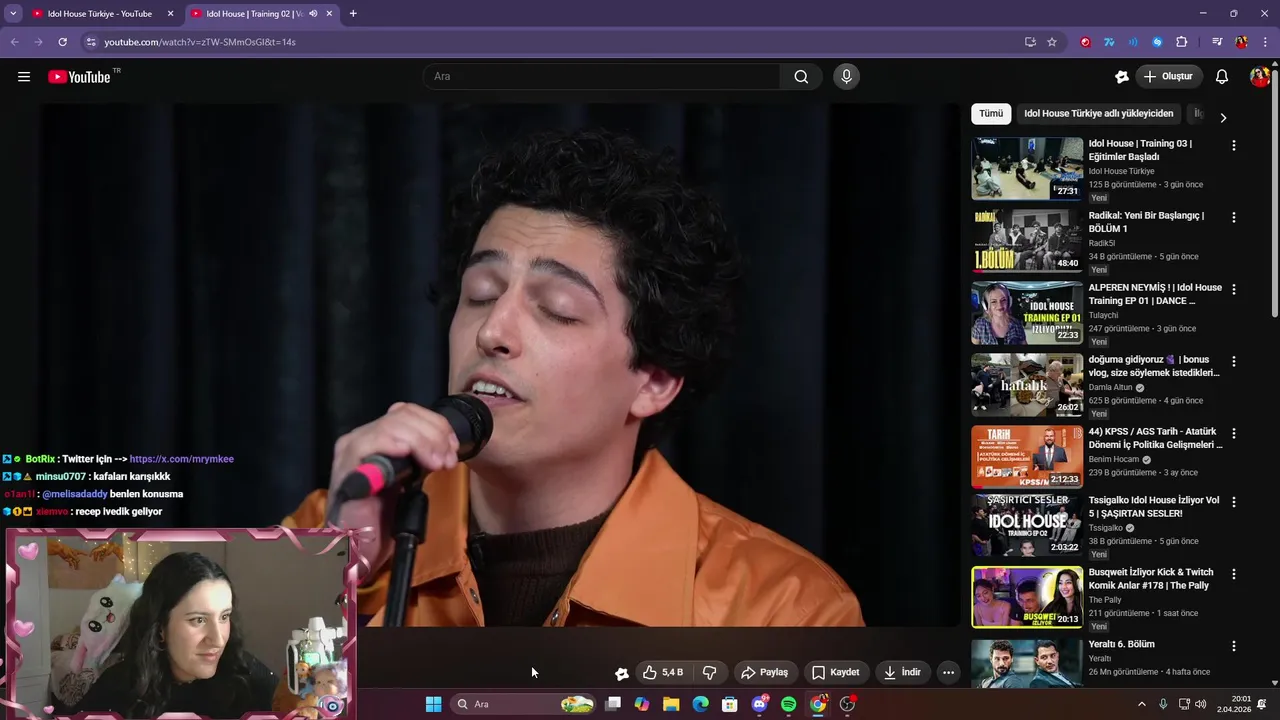This screenshot has width=1280, height=720.
Task: Click sparkle icon left of like button
Action: coord(621,673)
